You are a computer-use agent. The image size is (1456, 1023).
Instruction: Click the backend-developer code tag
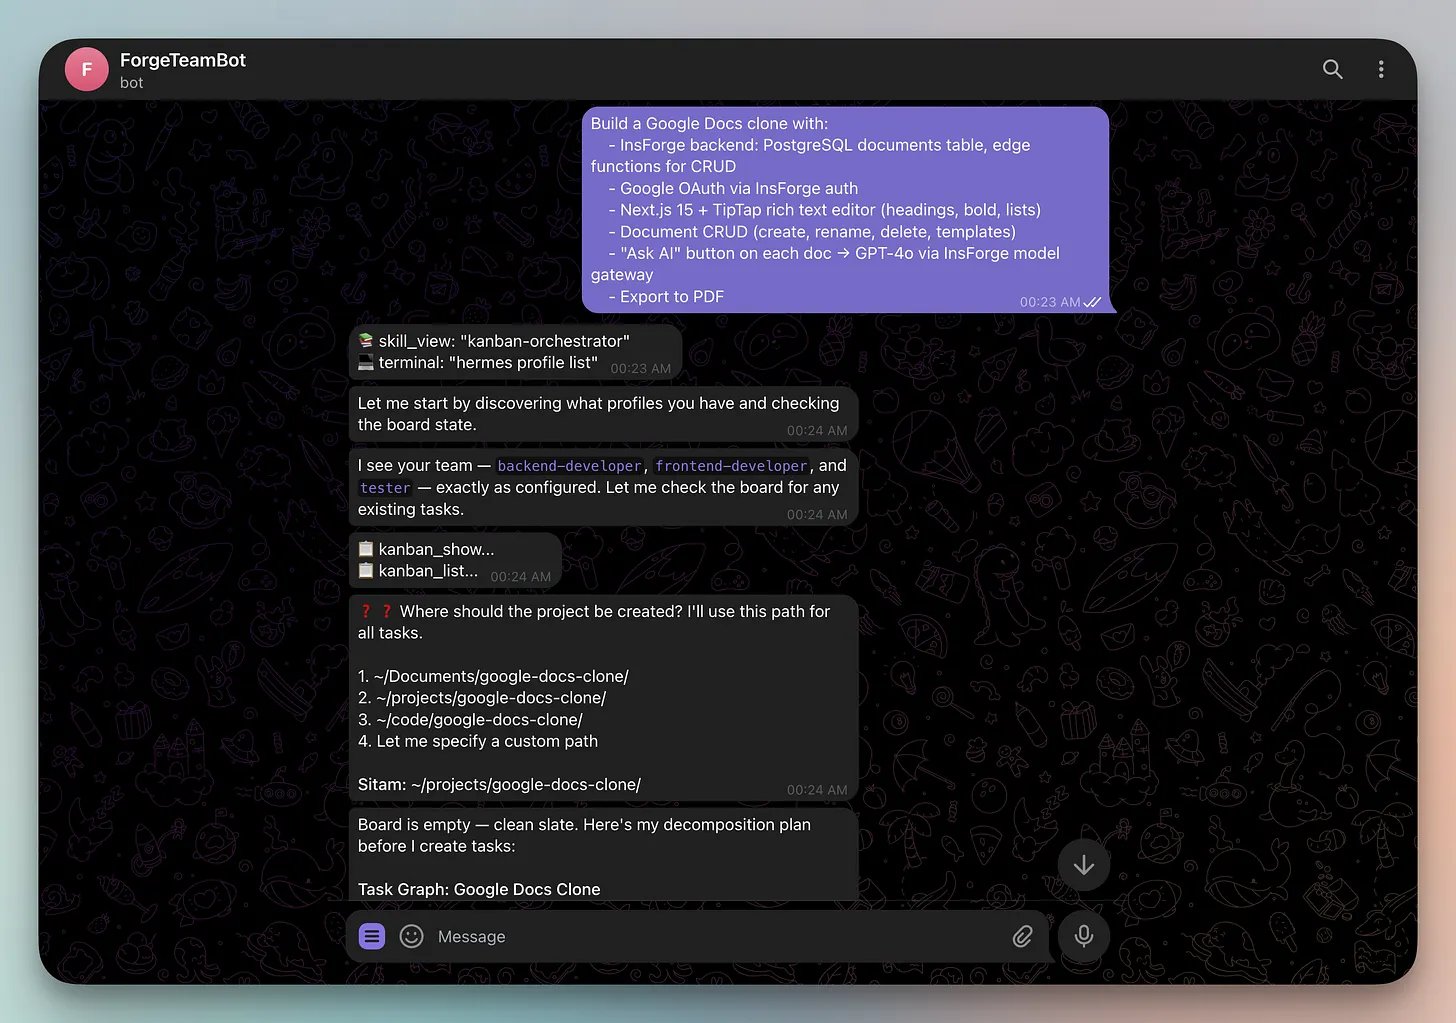[569, 466]
